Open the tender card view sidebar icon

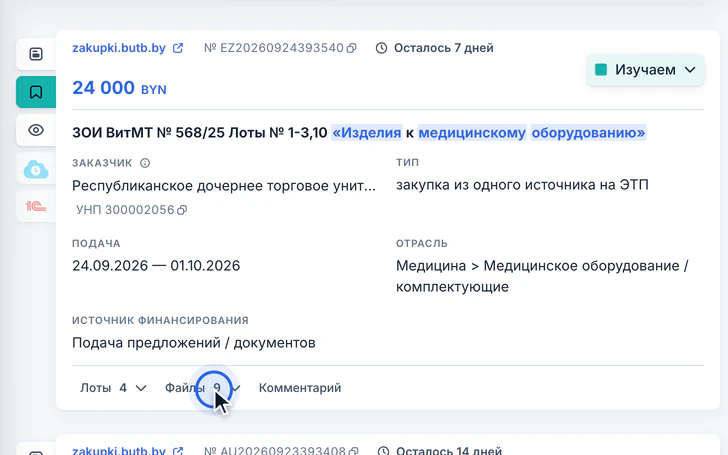(x=36, y=54)
